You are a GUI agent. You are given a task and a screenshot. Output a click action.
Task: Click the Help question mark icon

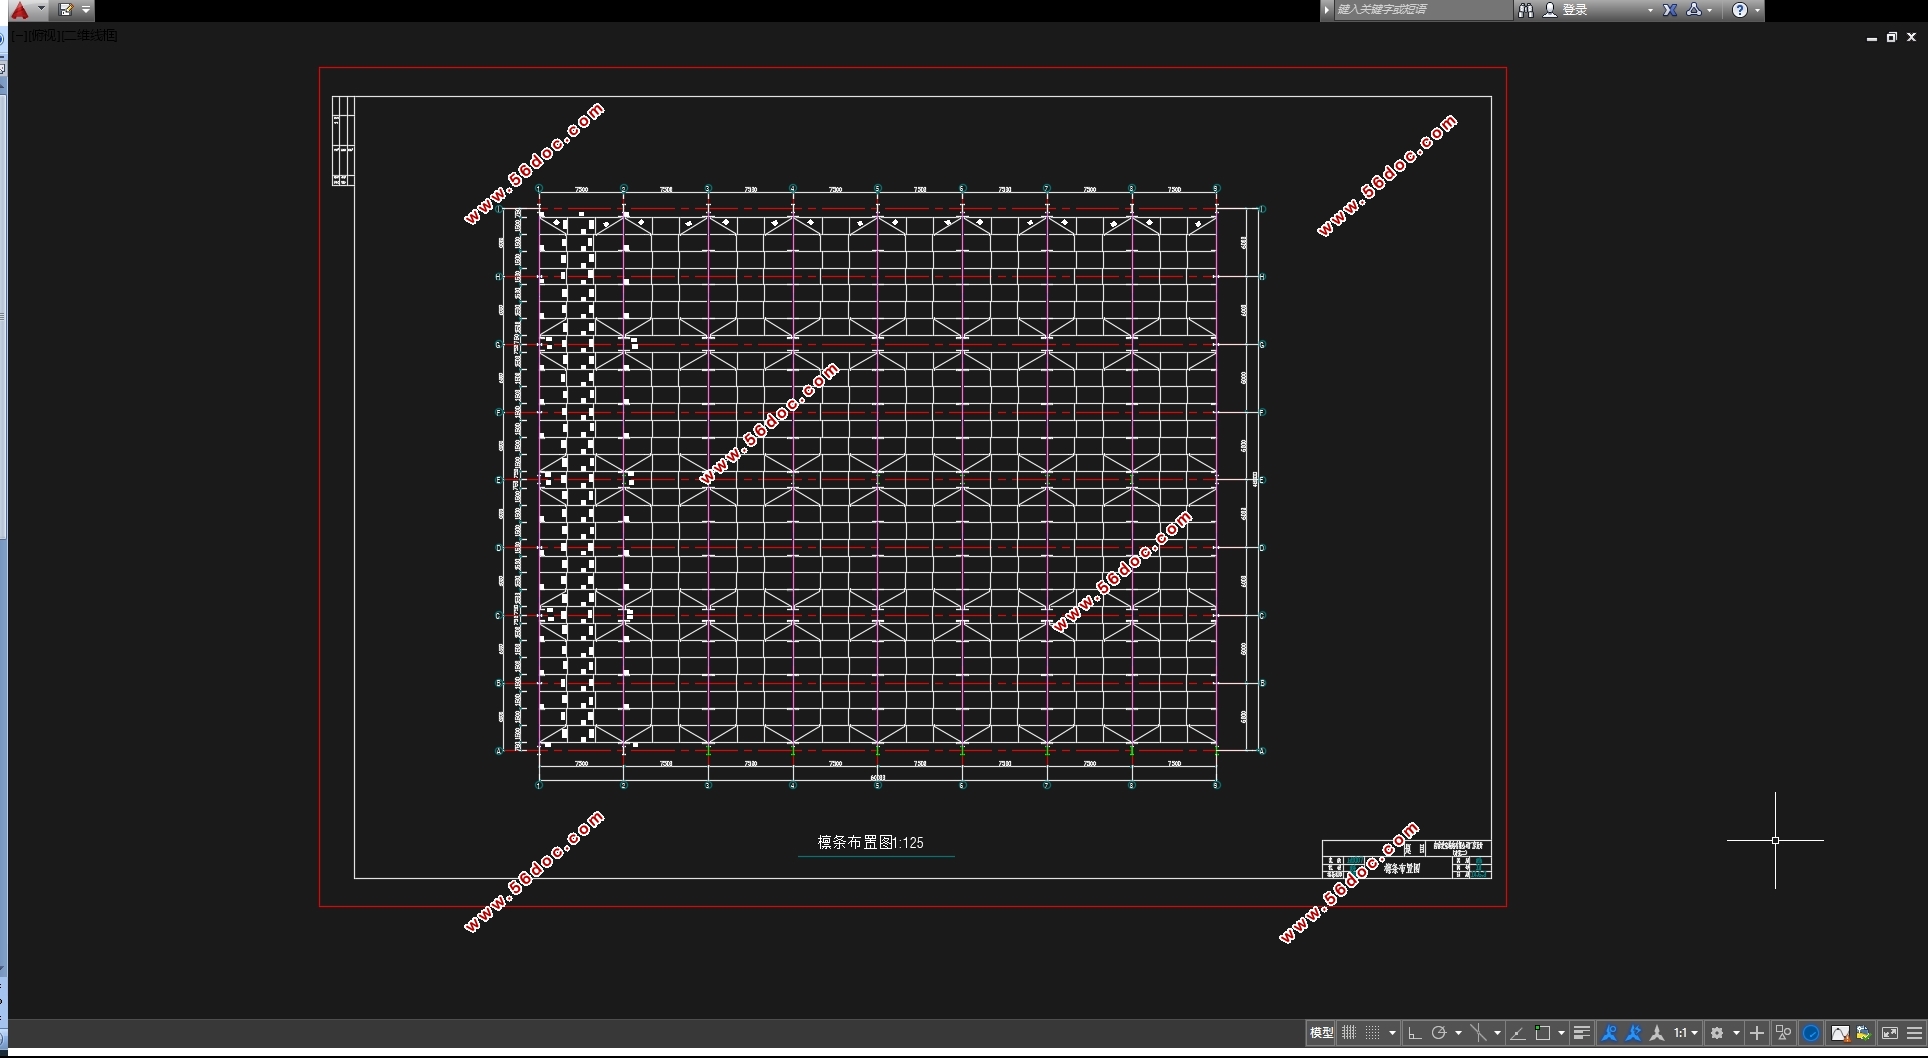1740,10
